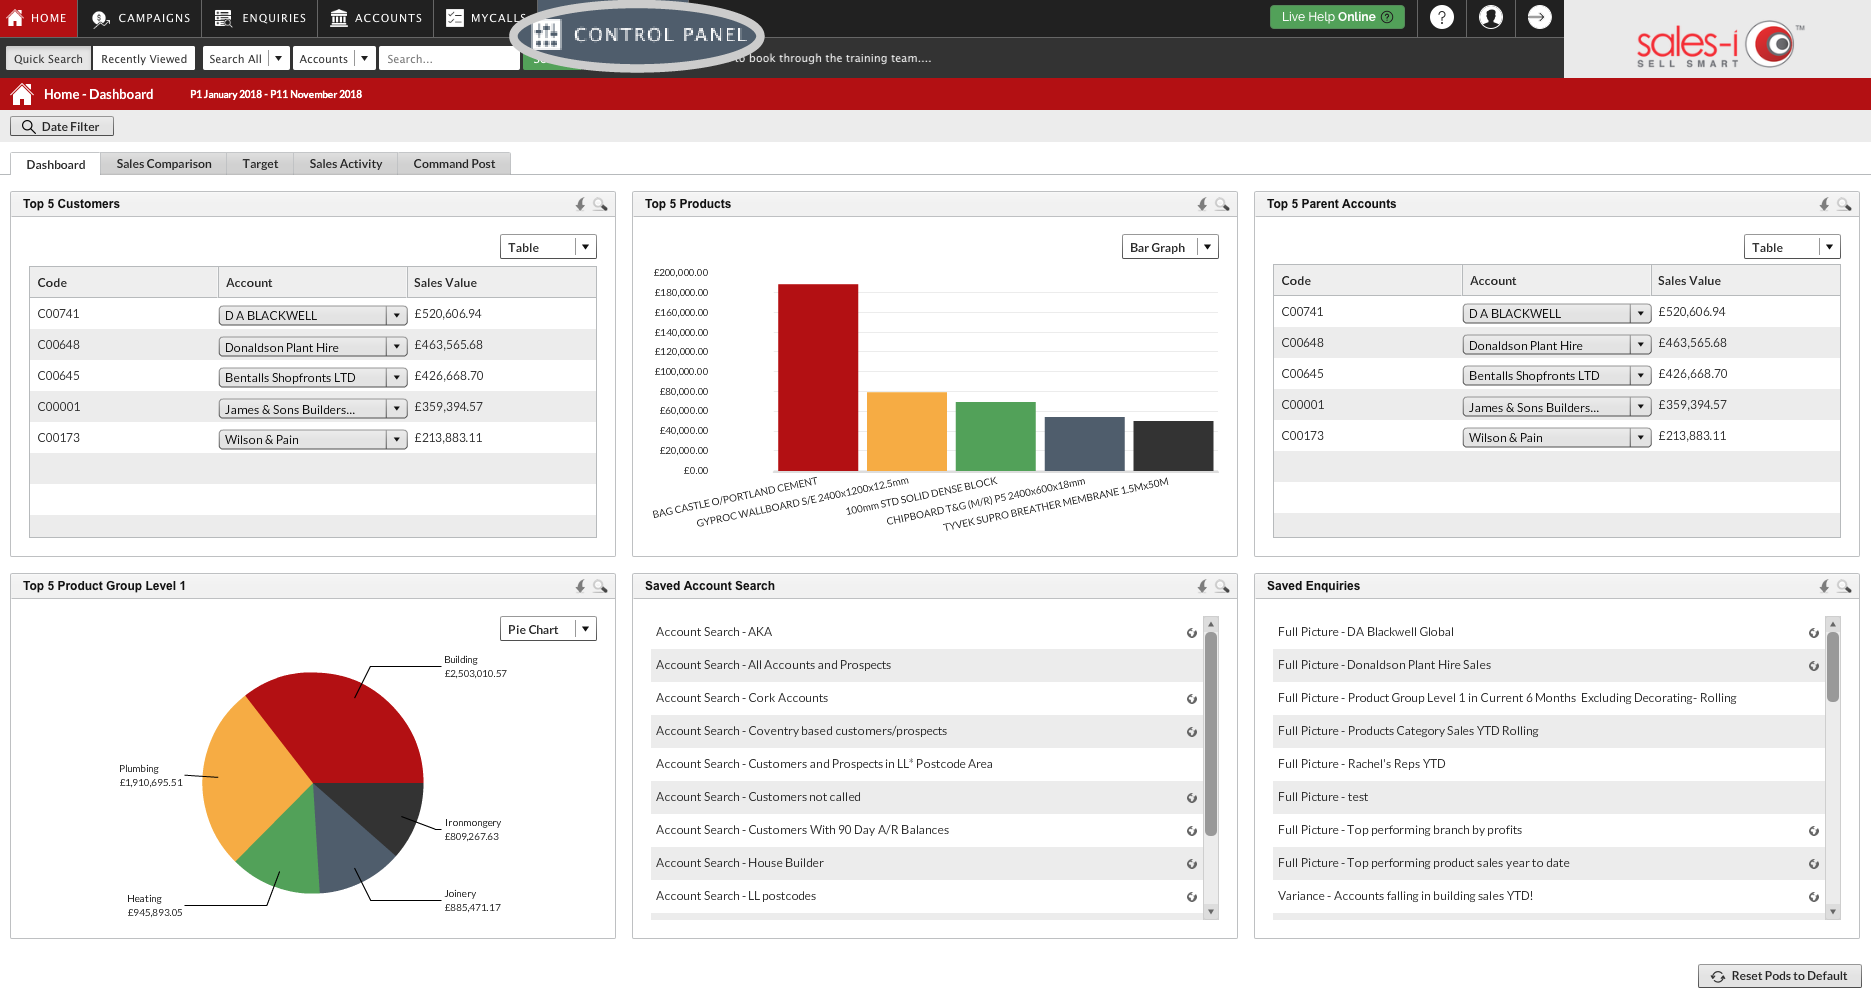
Task: Go to the Home menu
Action: [38, 18]
